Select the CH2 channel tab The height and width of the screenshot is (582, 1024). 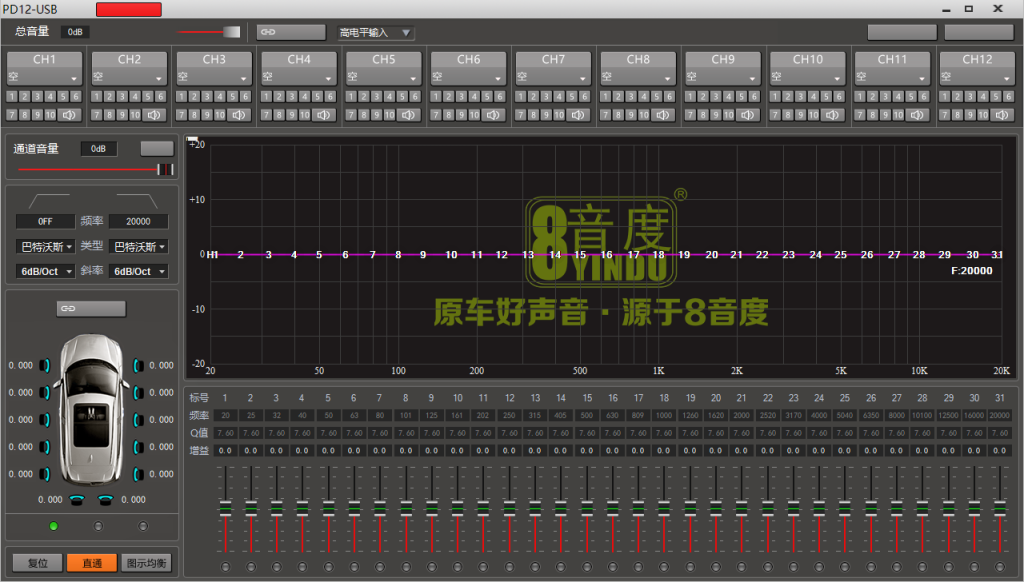[129, 59]
